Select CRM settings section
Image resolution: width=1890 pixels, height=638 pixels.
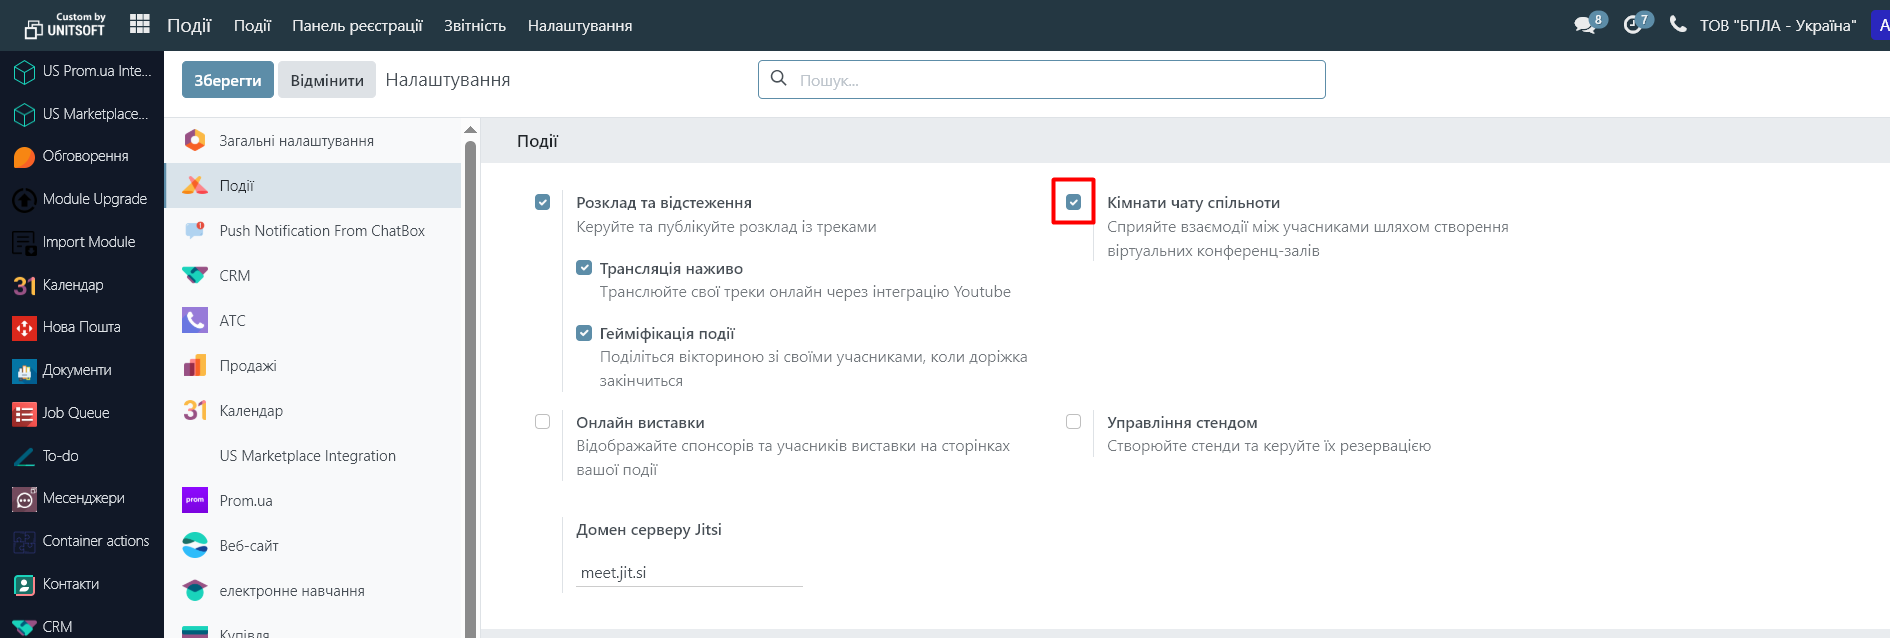click(x=235, y=276)
